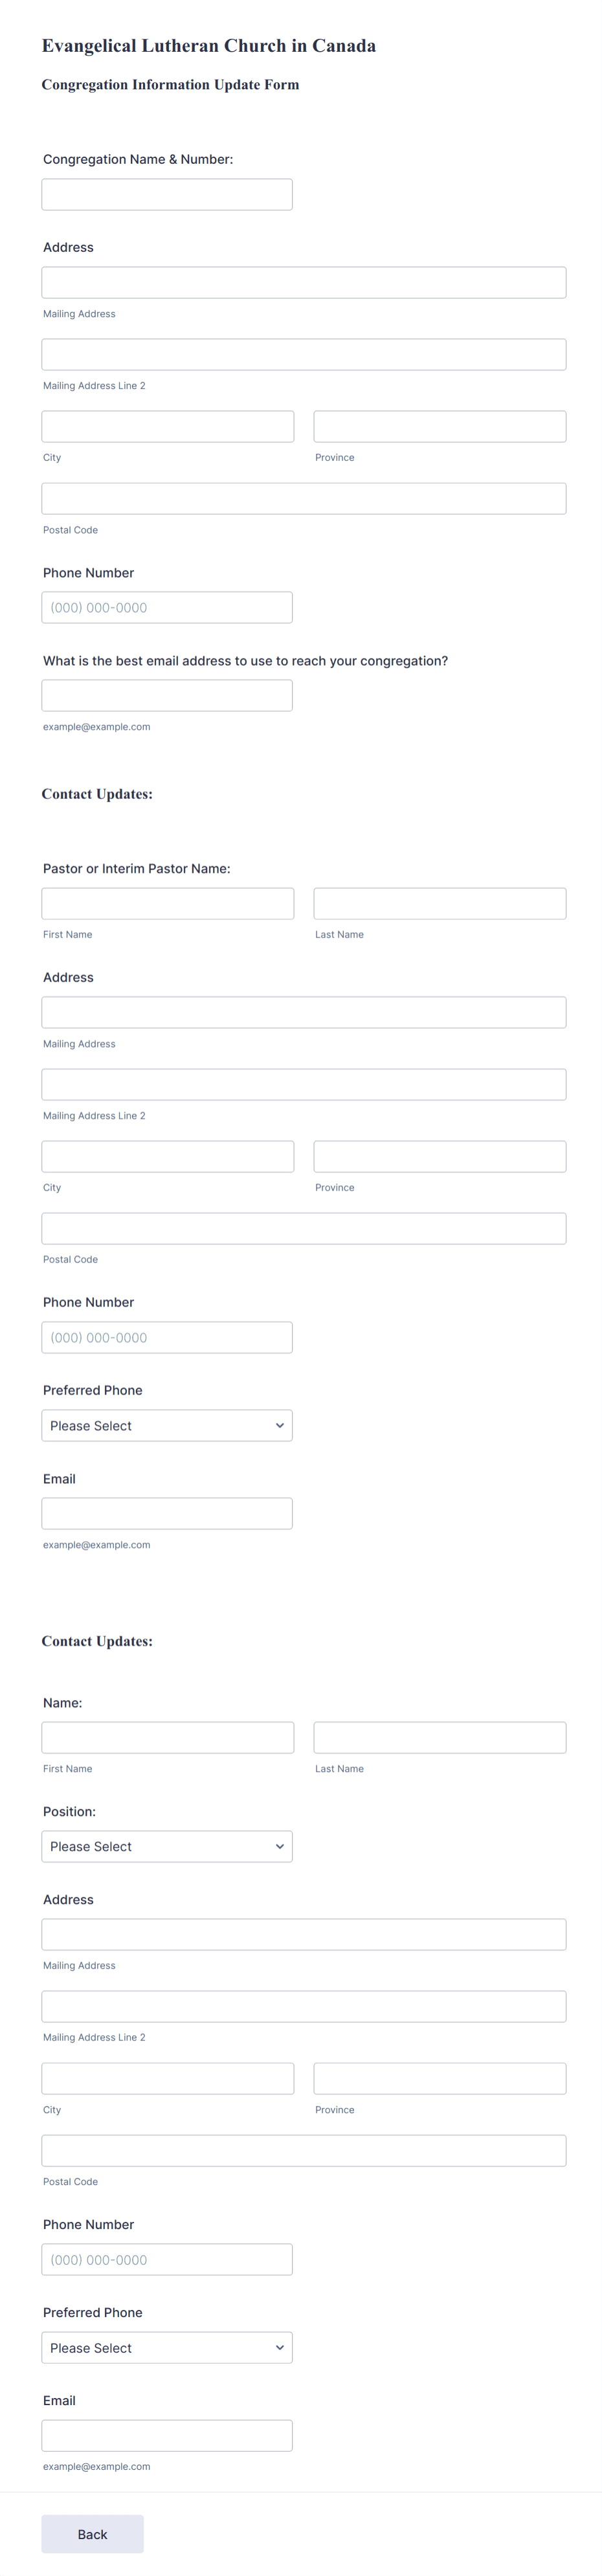The width and height of the screenshot is (602, 2576).
Task: Select the pastor's Mailing Address field
Action: coord(303,1012)
